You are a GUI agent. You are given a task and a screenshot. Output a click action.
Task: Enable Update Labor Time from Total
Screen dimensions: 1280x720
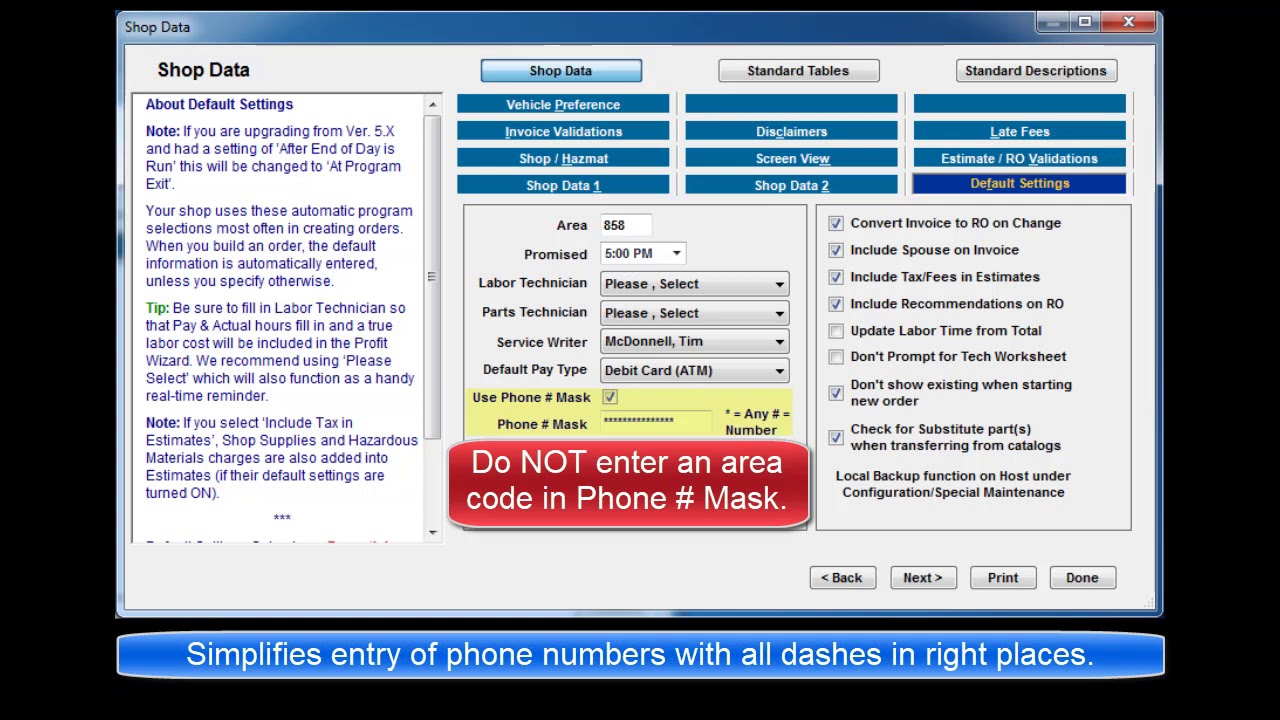pyautogui.click(x=836, y=331)
